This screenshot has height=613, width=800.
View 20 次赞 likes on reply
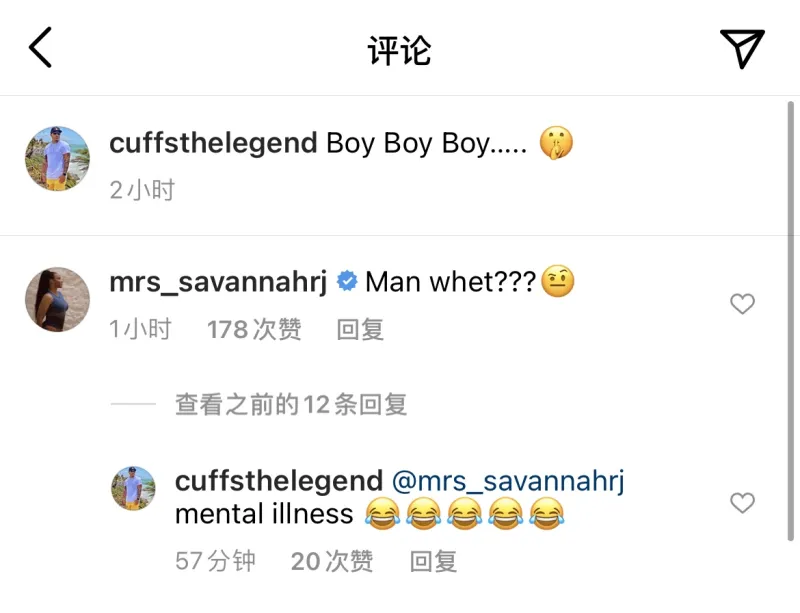332,561
